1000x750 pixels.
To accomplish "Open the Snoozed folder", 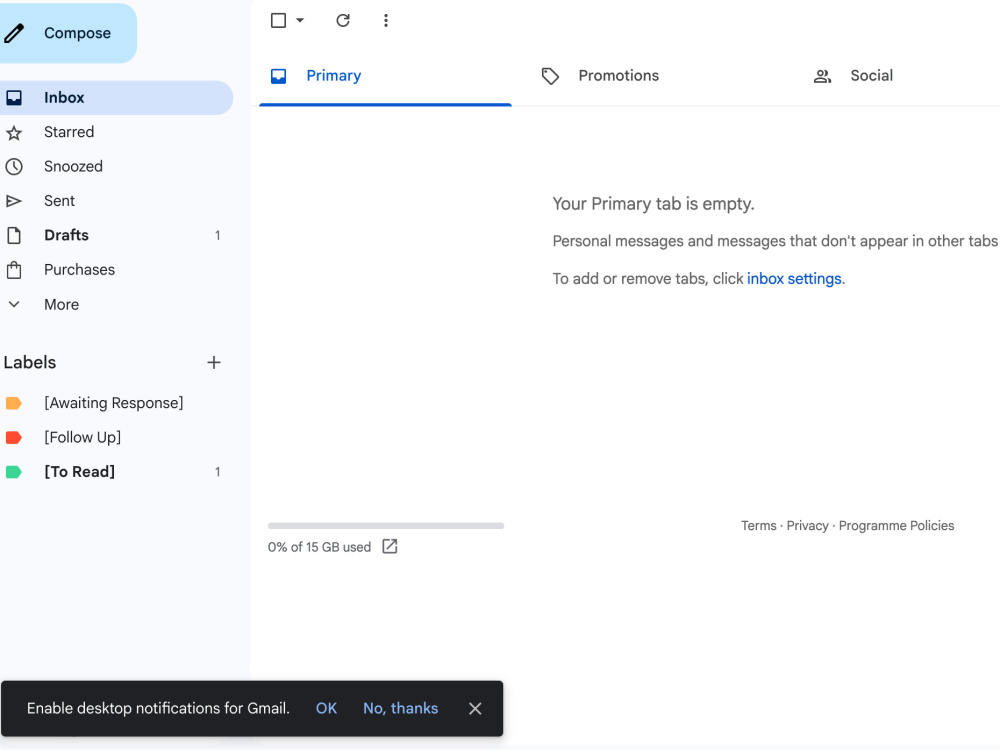I will pyautogui.click(x=116, y=166).
